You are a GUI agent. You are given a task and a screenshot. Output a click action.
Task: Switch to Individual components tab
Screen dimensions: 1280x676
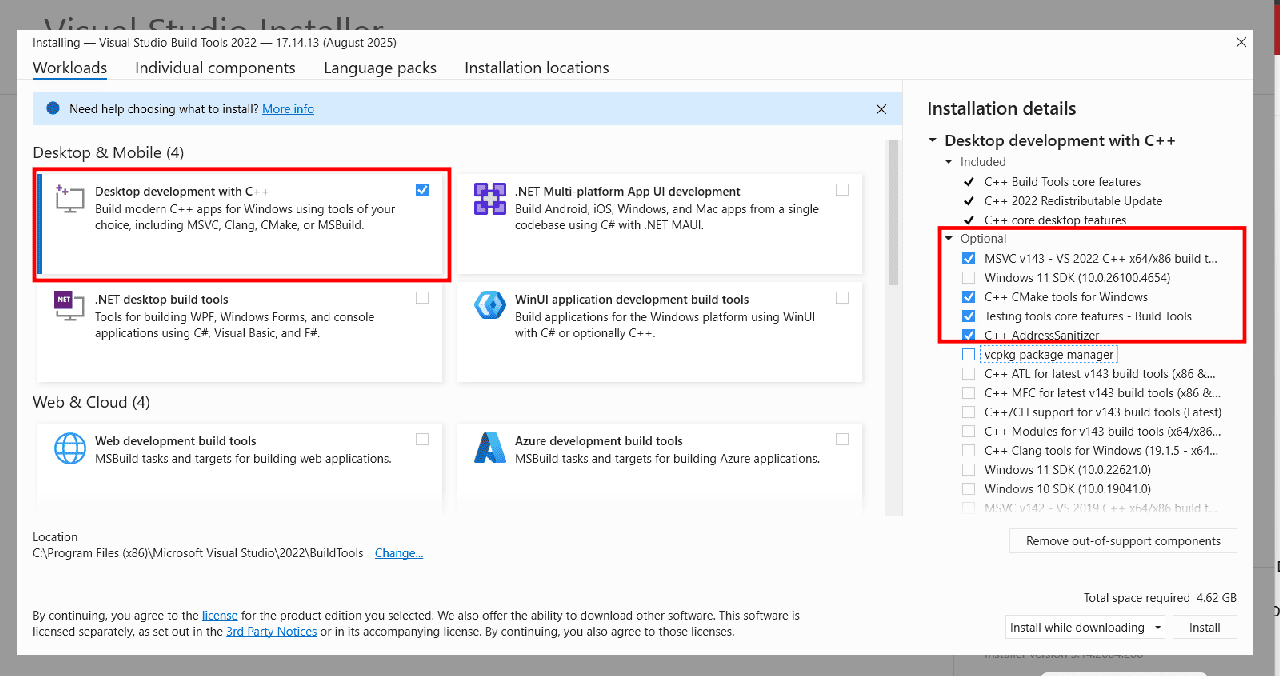click(x=215, y=68)
